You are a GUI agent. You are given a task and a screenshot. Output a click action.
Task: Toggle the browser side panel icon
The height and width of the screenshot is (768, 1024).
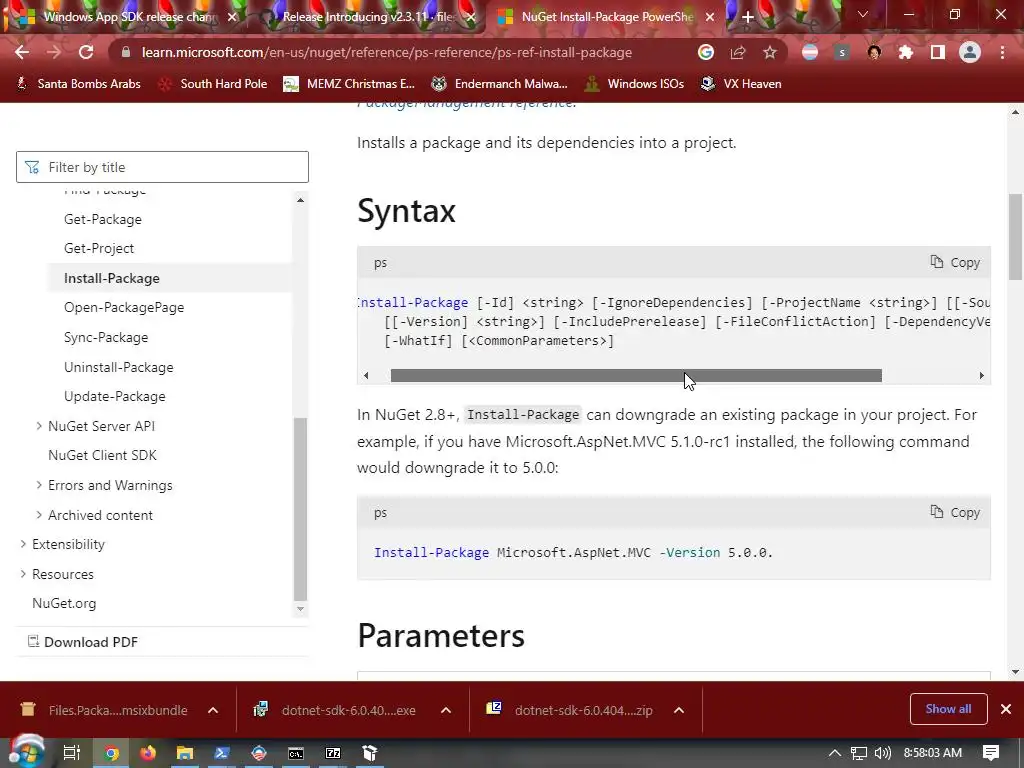pos(938,52)
